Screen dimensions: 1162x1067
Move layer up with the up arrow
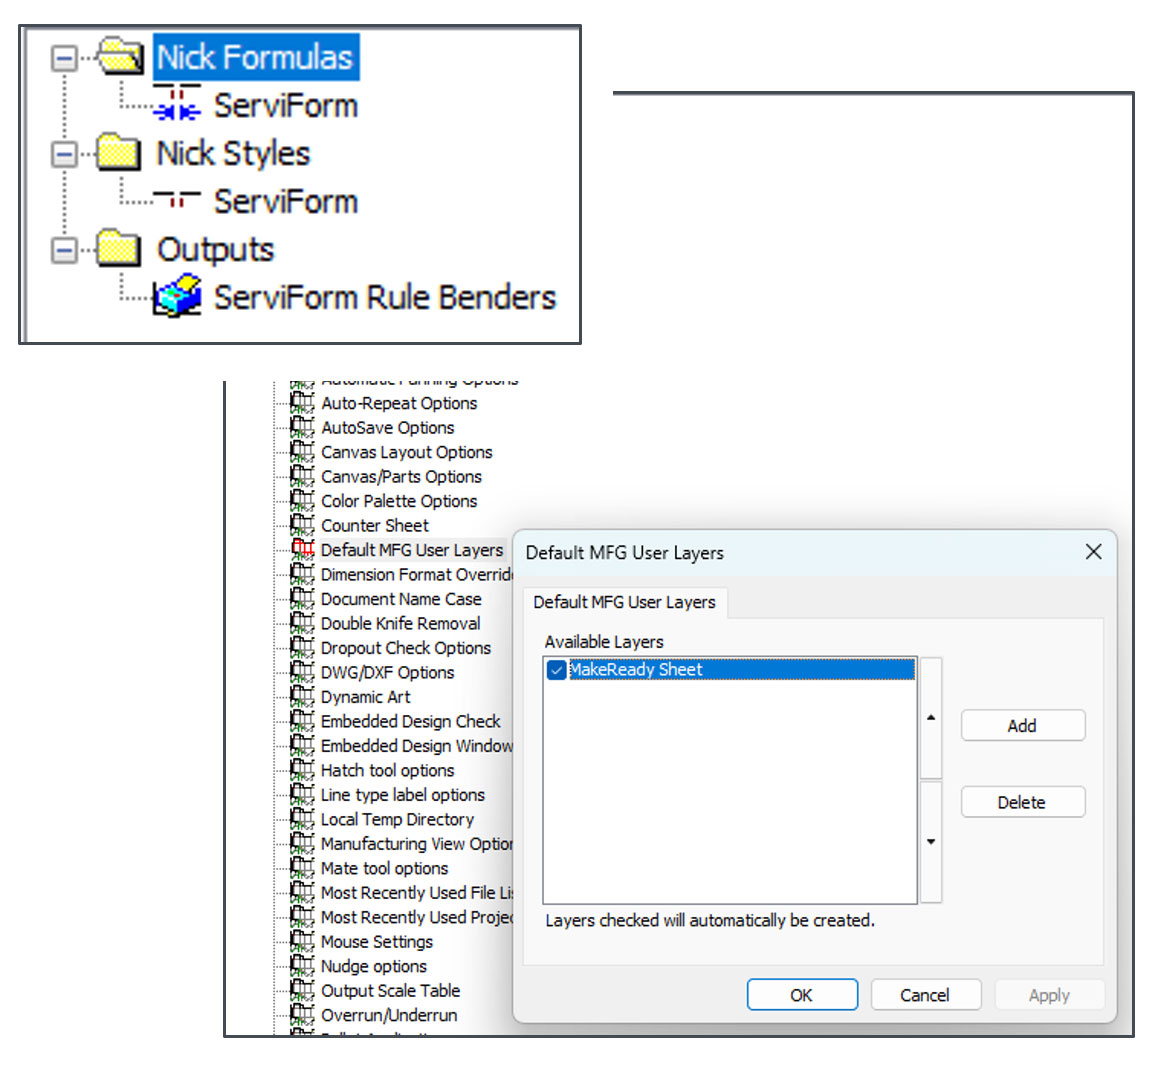[x=931, y=718]
